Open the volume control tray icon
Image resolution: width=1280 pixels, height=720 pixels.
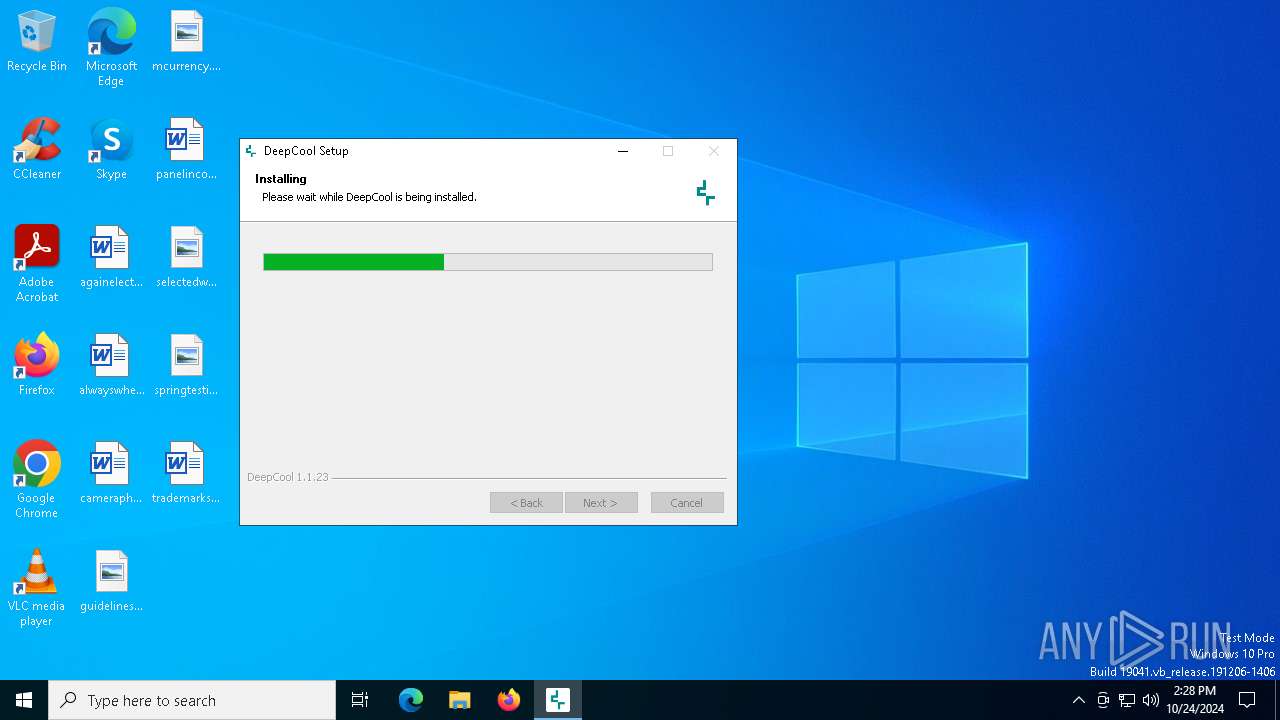coord(1151,700)
